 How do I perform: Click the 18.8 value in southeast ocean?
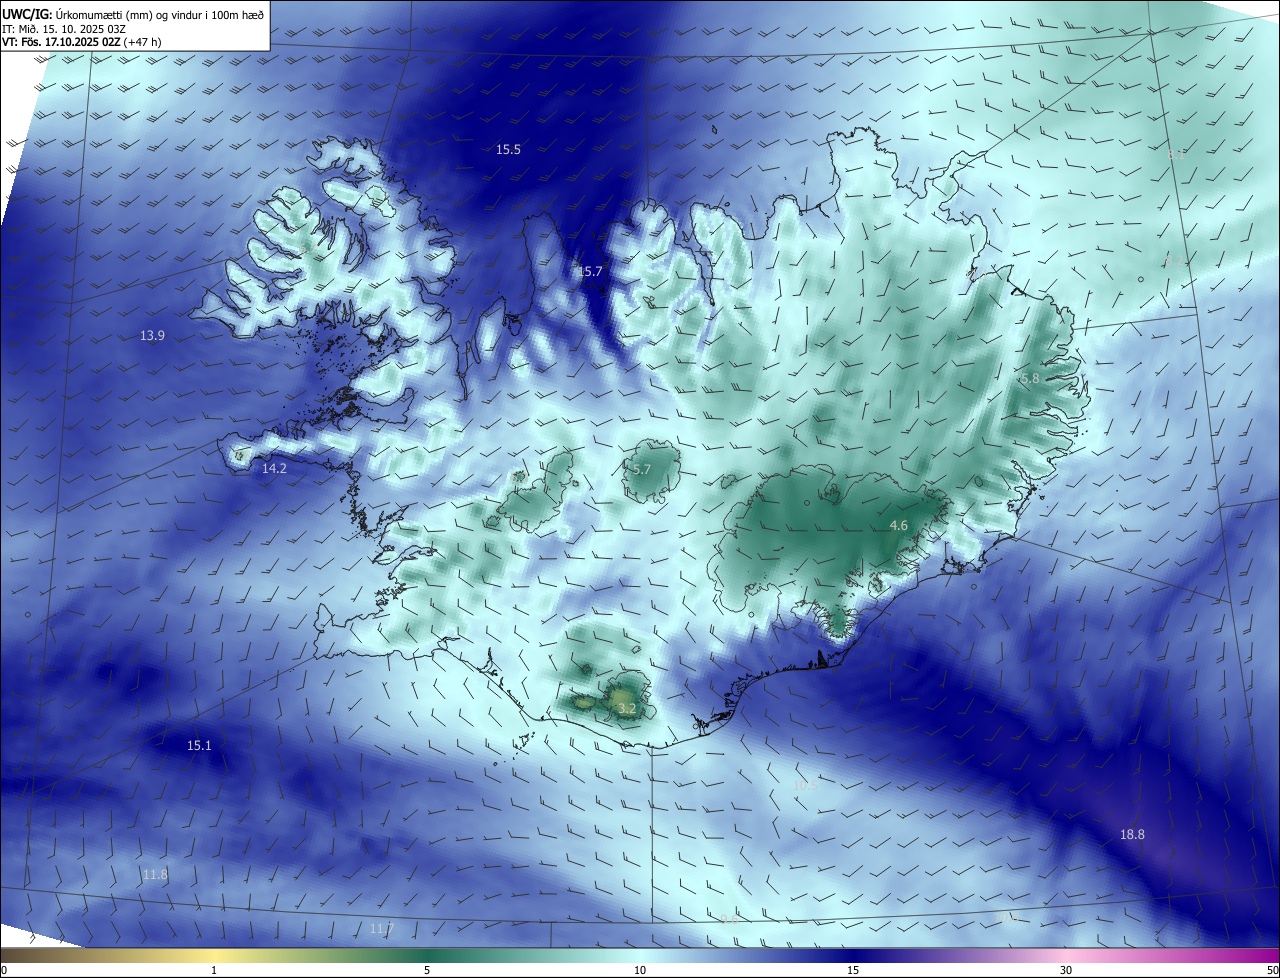click(x=1132, y=834)
